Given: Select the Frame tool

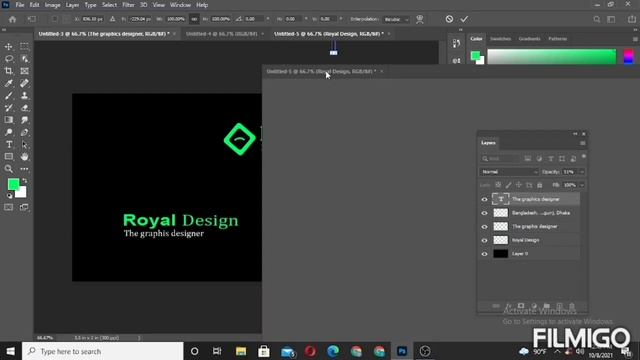Looking at the screenshot, I should tap(24, 71).
